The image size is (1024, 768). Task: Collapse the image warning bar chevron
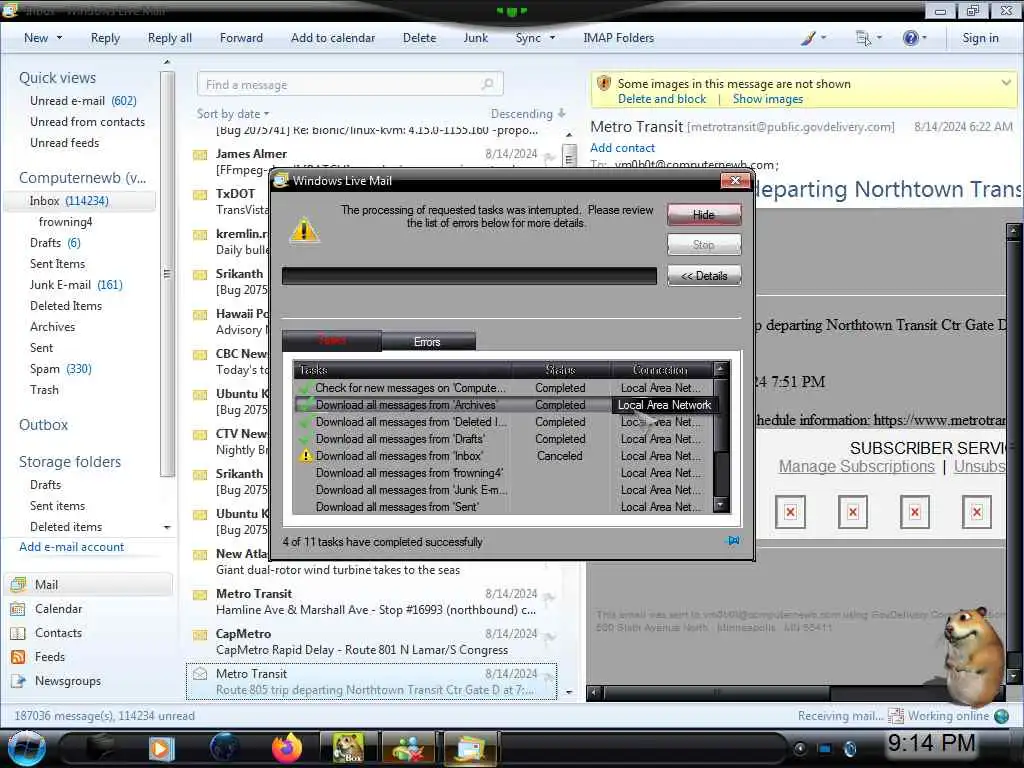(1006, 83)
